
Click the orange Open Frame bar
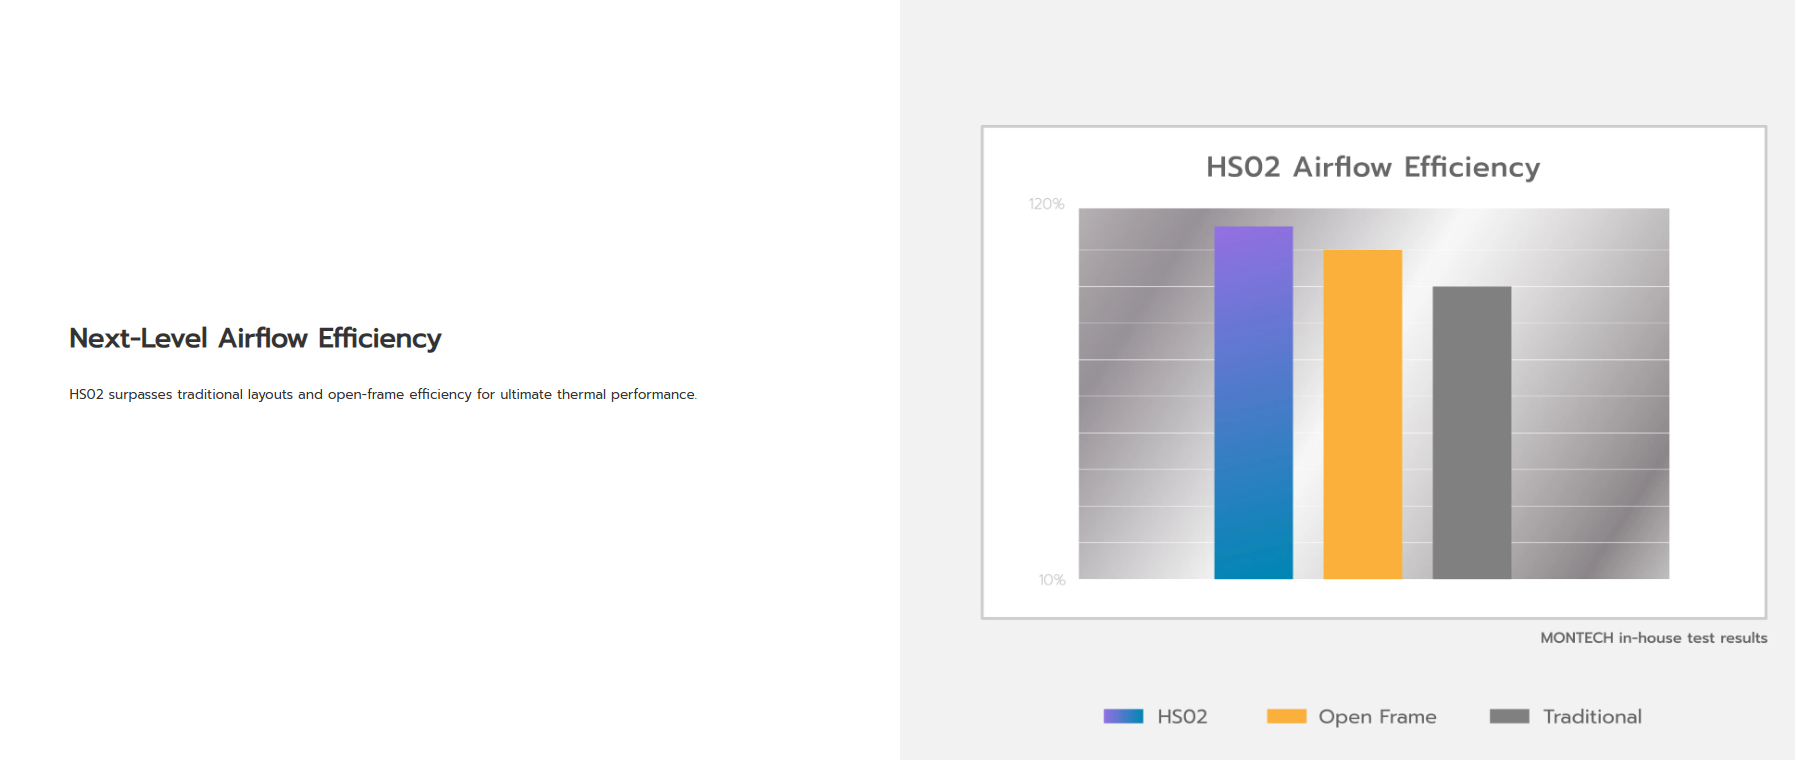[1362, 414]
